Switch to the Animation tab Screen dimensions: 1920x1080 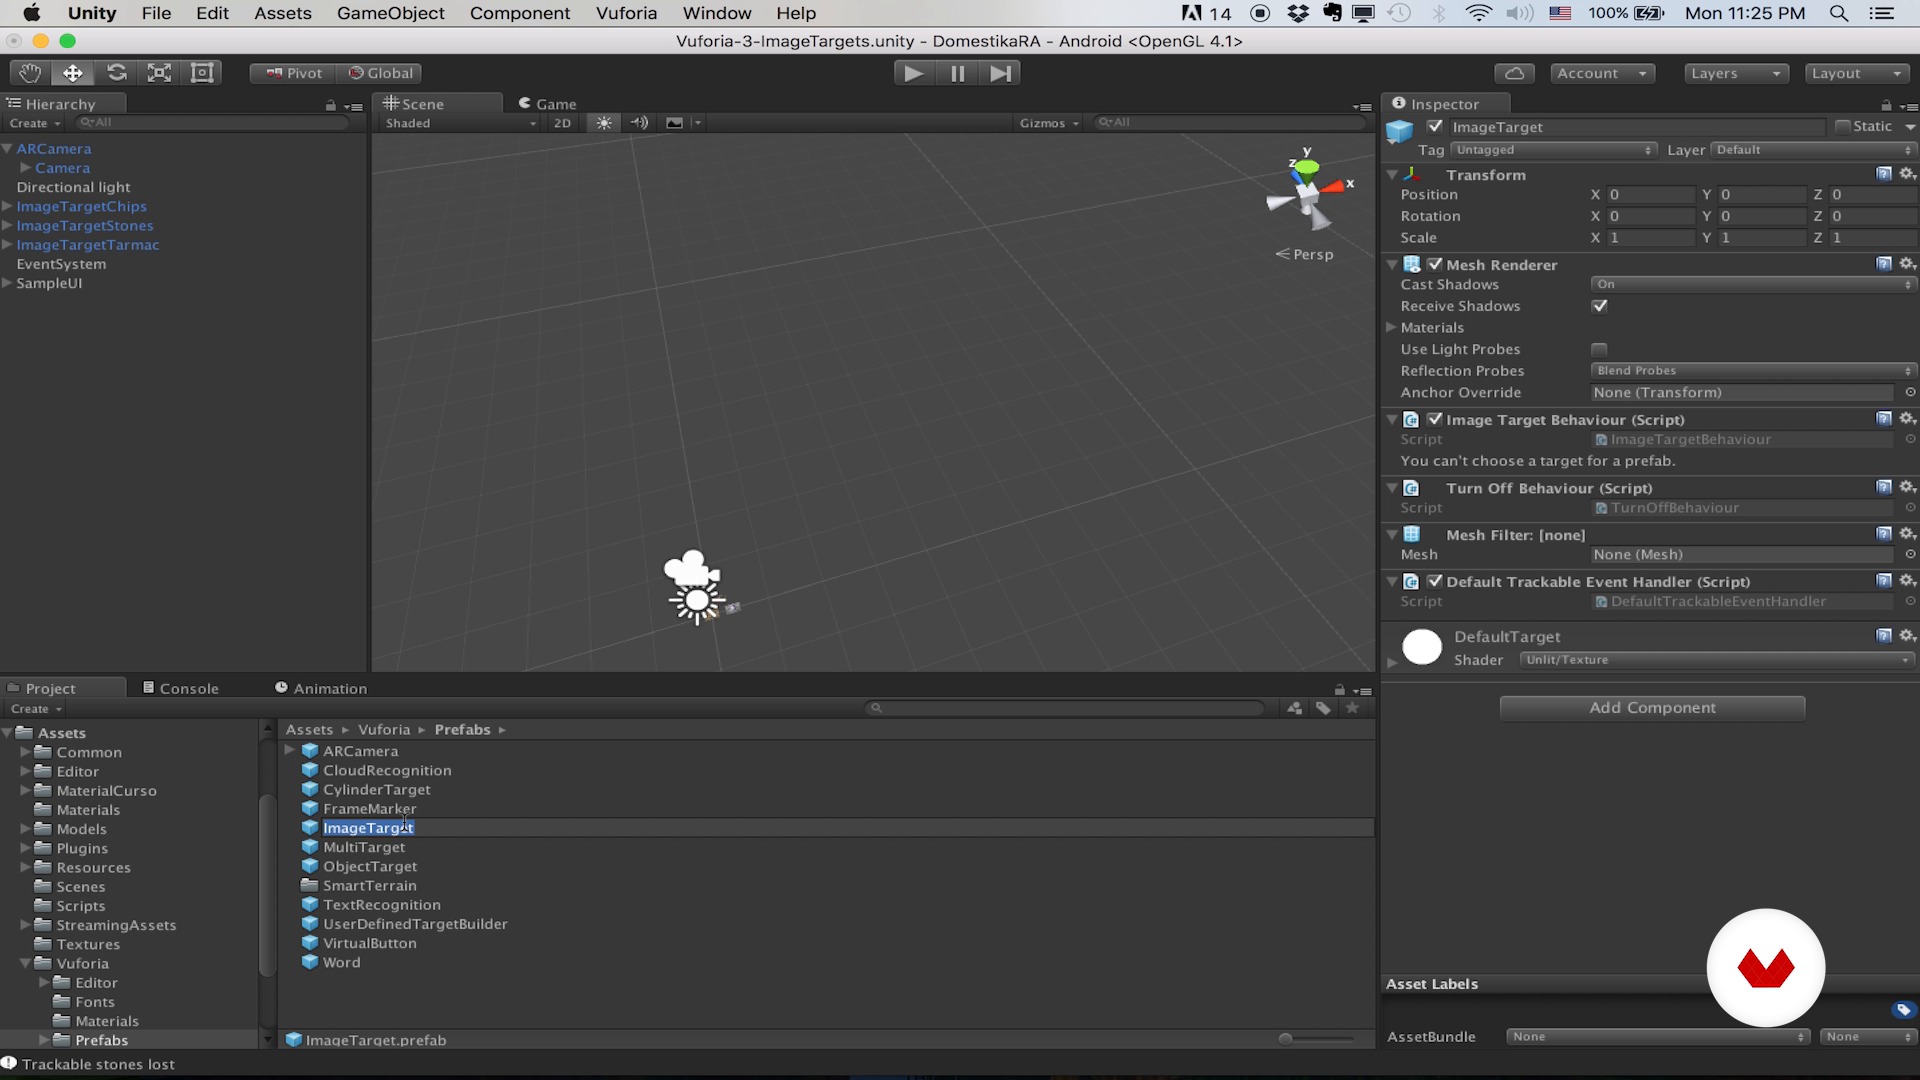click(x=321, y=688)
